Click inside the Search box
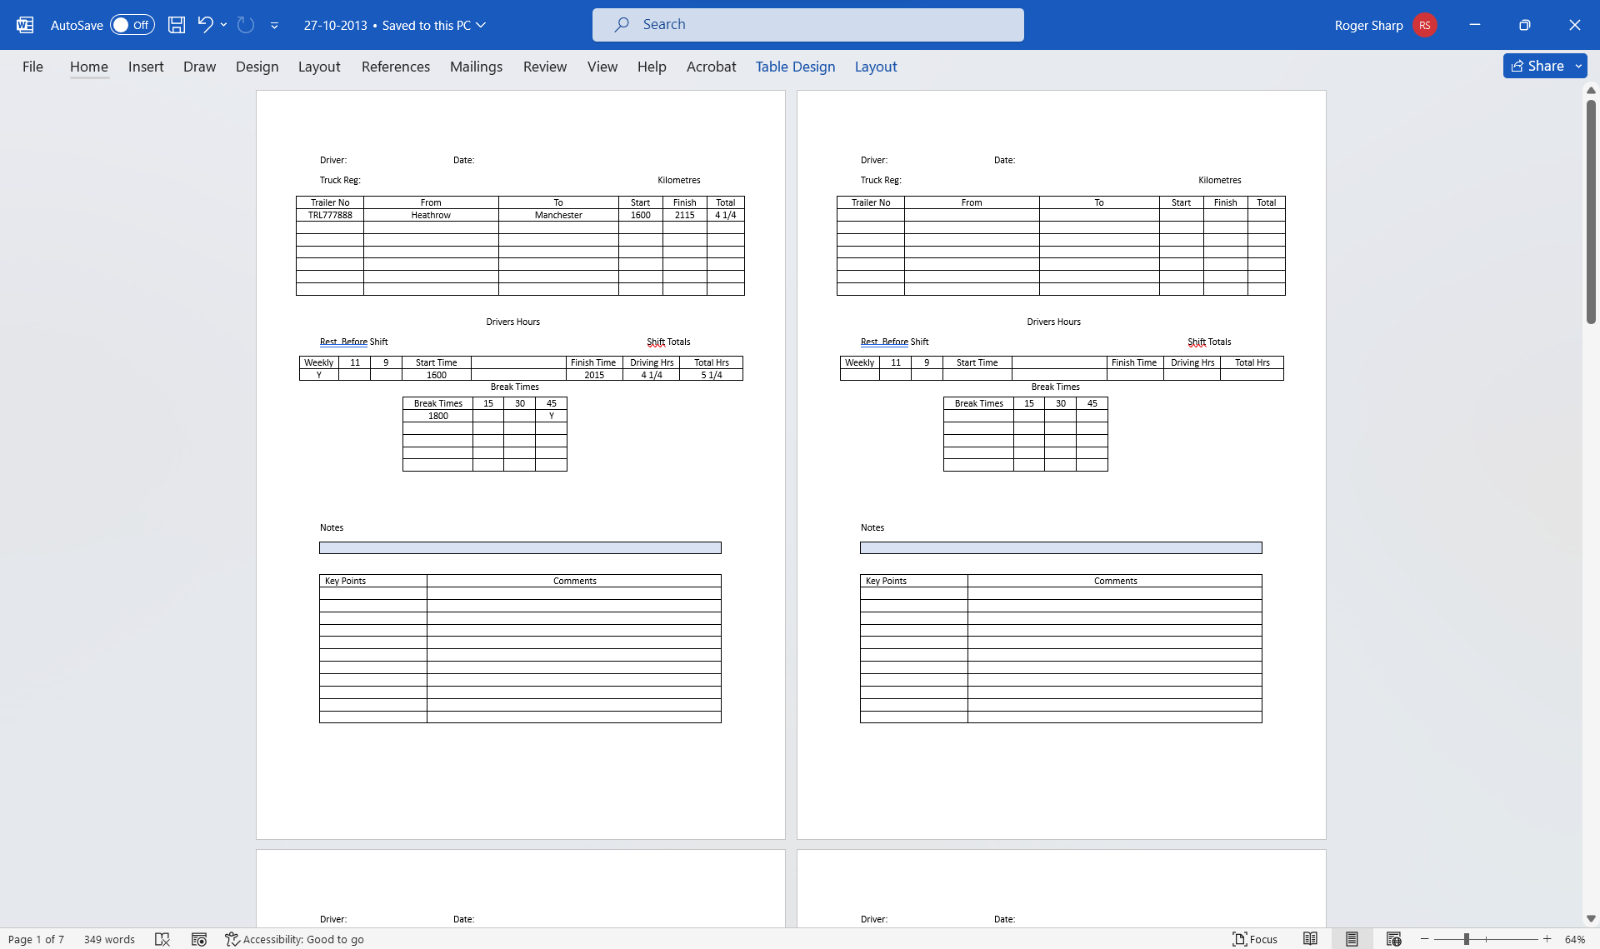The image size is (1600, 949). [807, 24]
